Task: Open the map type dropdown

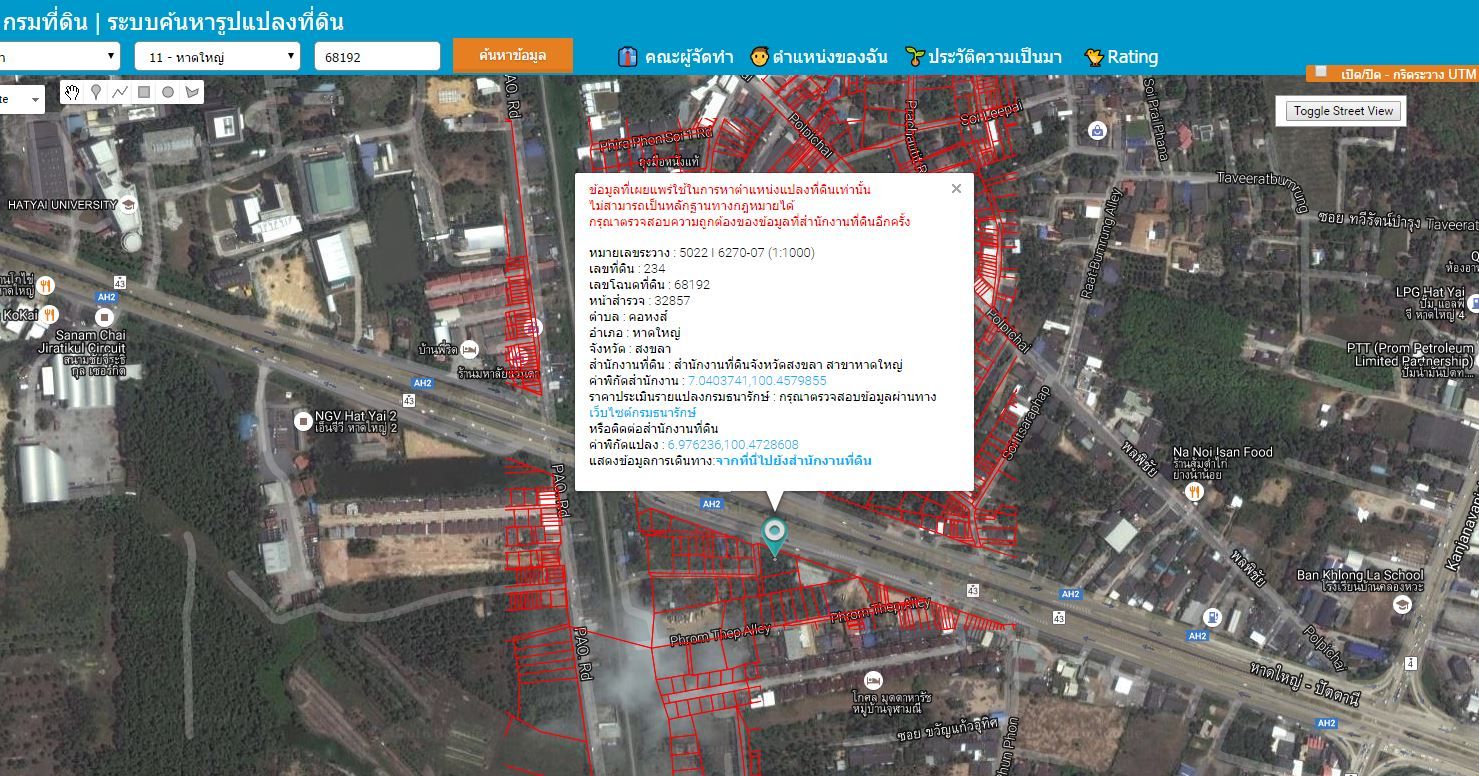Action: [21, 99]
